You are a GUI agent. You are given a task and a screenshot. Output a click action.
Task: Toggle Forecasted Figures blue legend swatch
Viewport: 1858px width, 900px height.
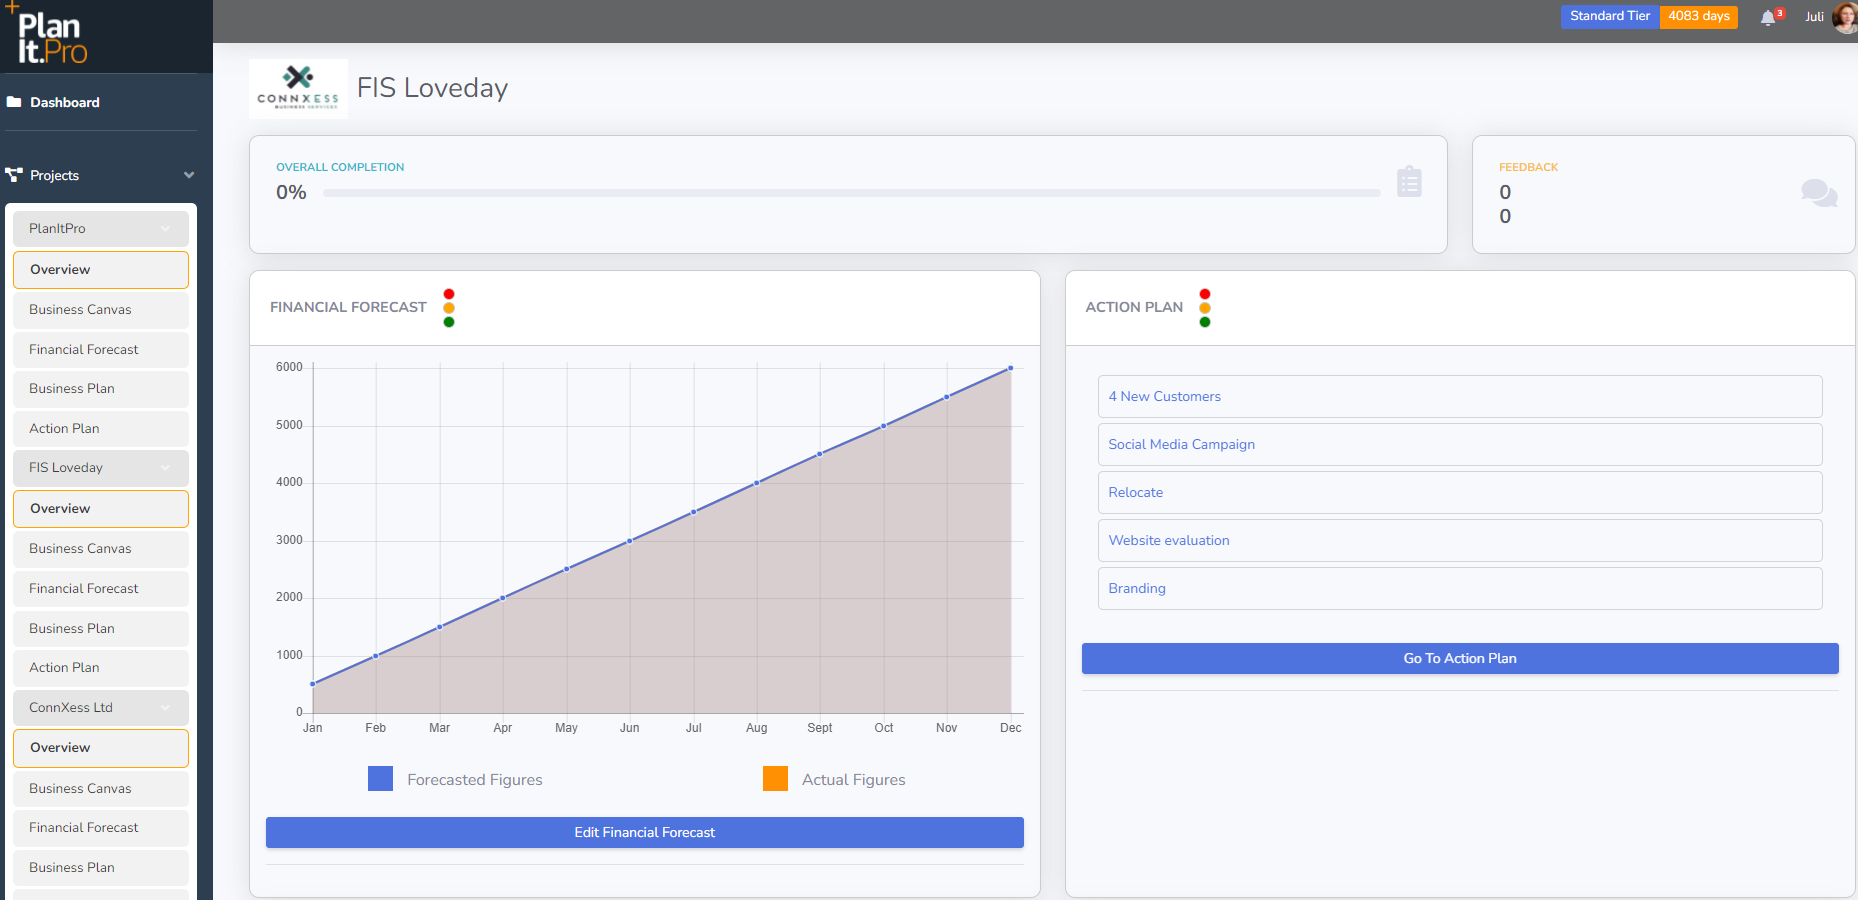380,779
